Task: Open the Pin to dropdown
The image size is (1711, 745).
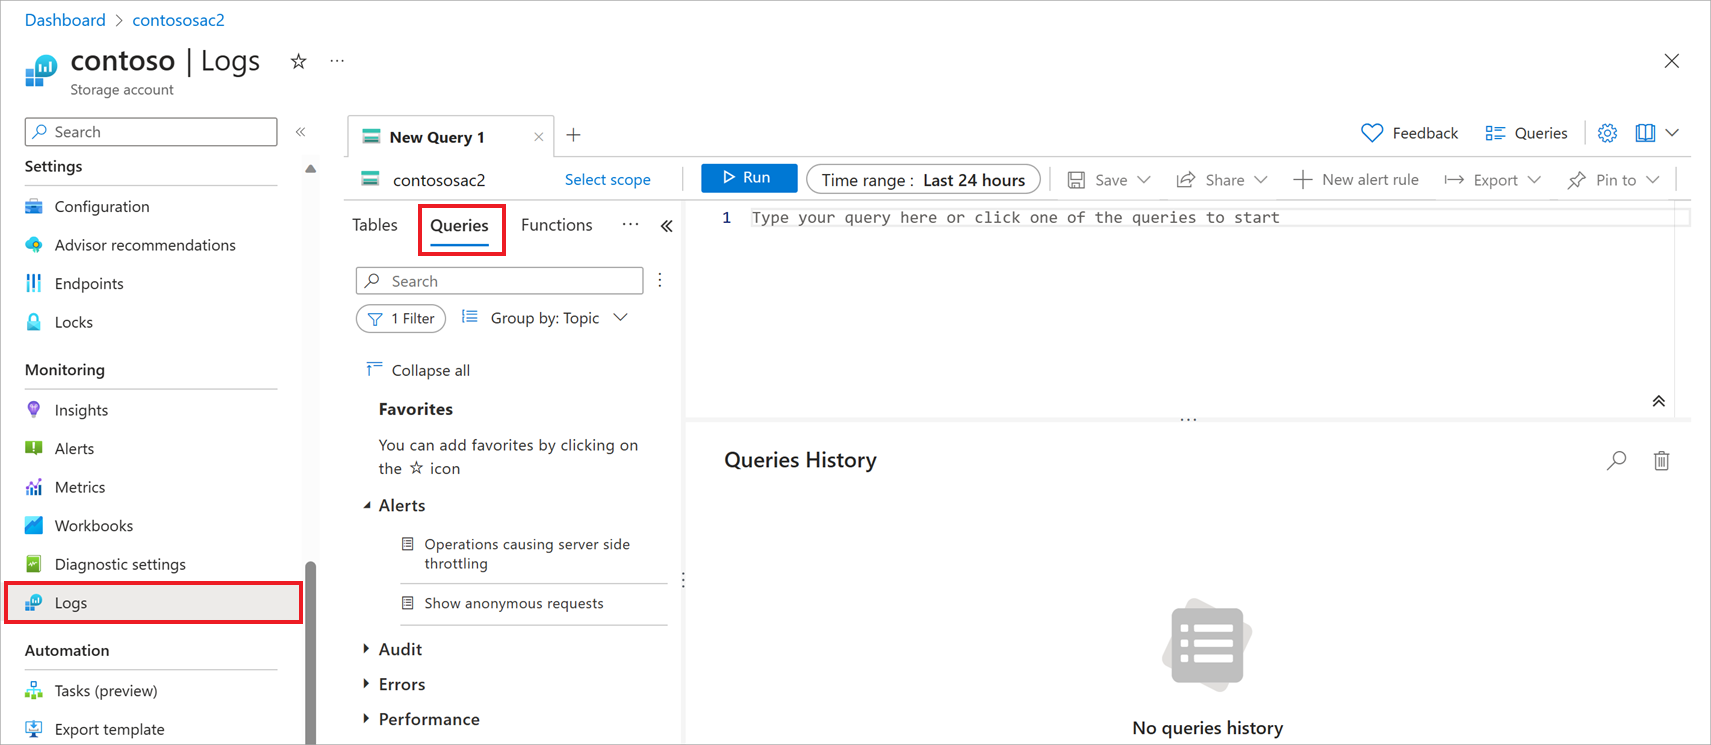Action: tap(1614, 180)
